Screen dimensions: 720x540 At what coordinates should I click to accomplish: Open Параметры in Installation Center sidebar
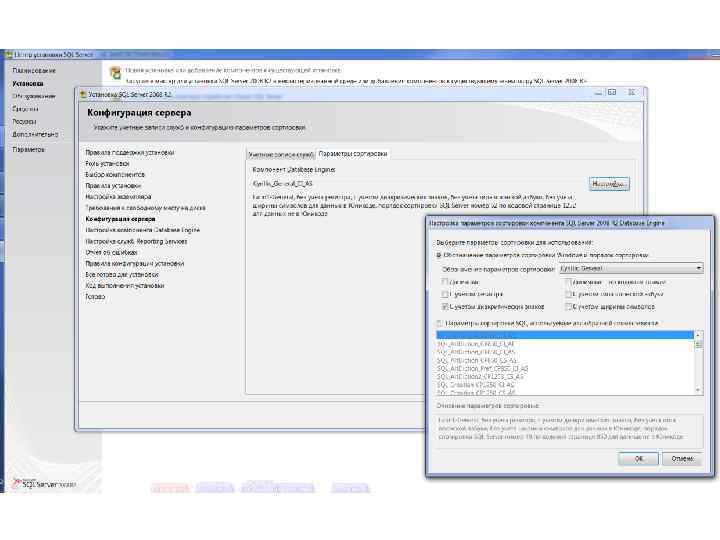pos(28,150)
